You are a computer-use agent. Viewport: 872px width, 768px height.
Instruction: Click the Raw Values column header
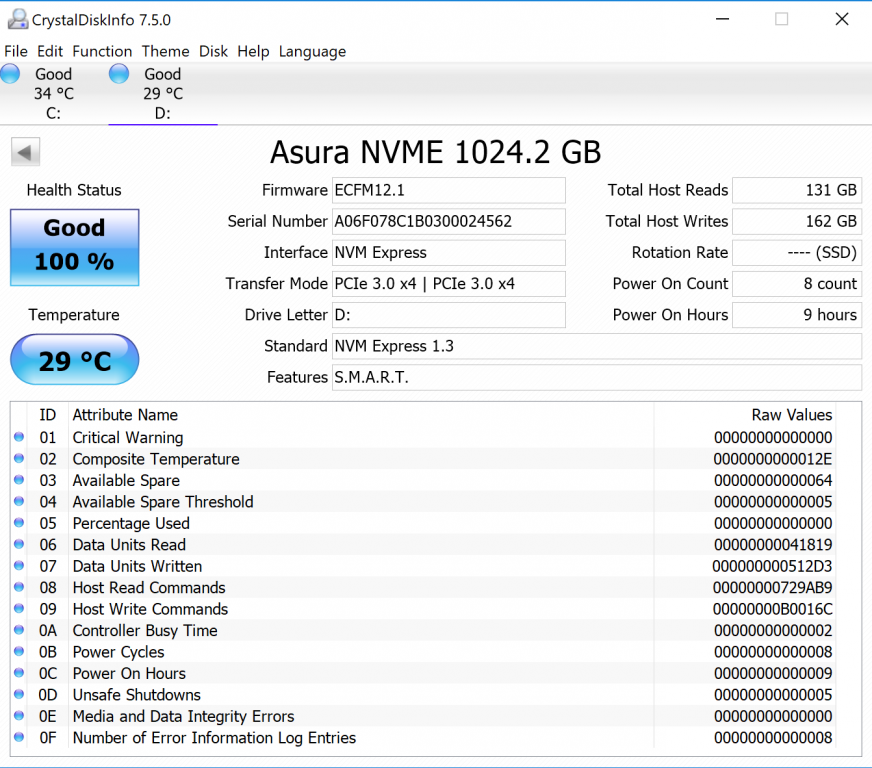pos(791,415)
